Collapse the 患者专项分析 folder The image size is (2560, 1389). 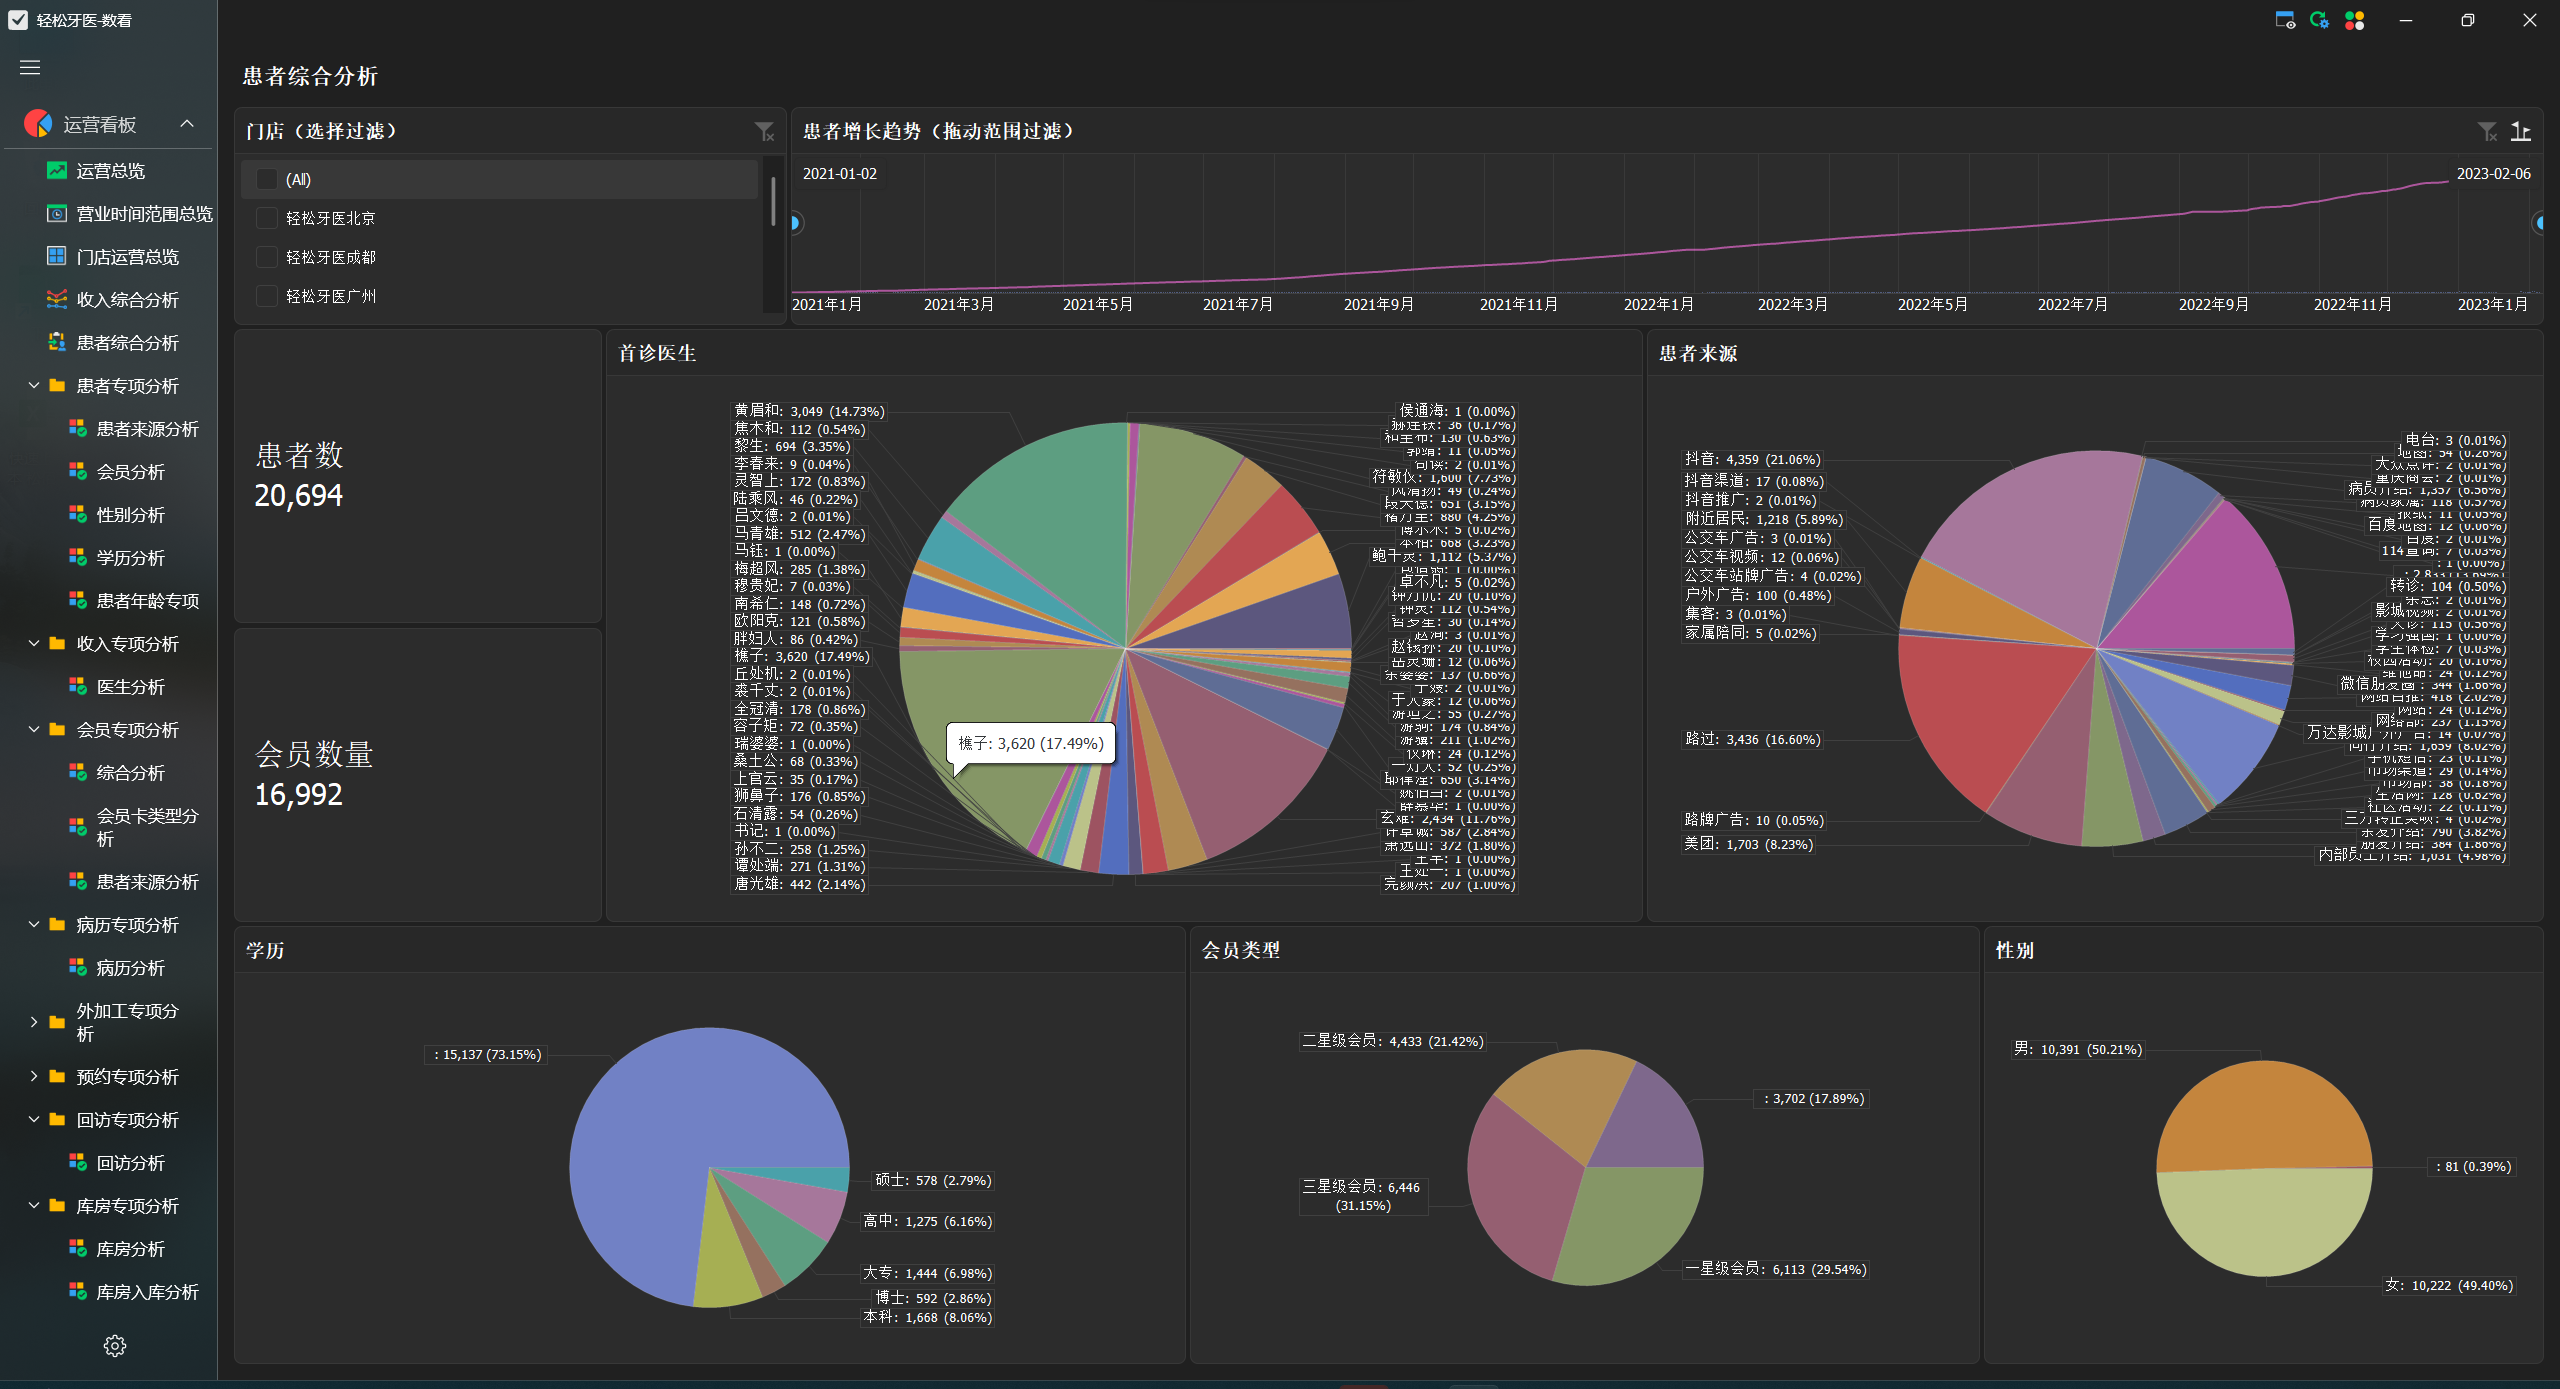pyautogui.click(x=34, y=386)
